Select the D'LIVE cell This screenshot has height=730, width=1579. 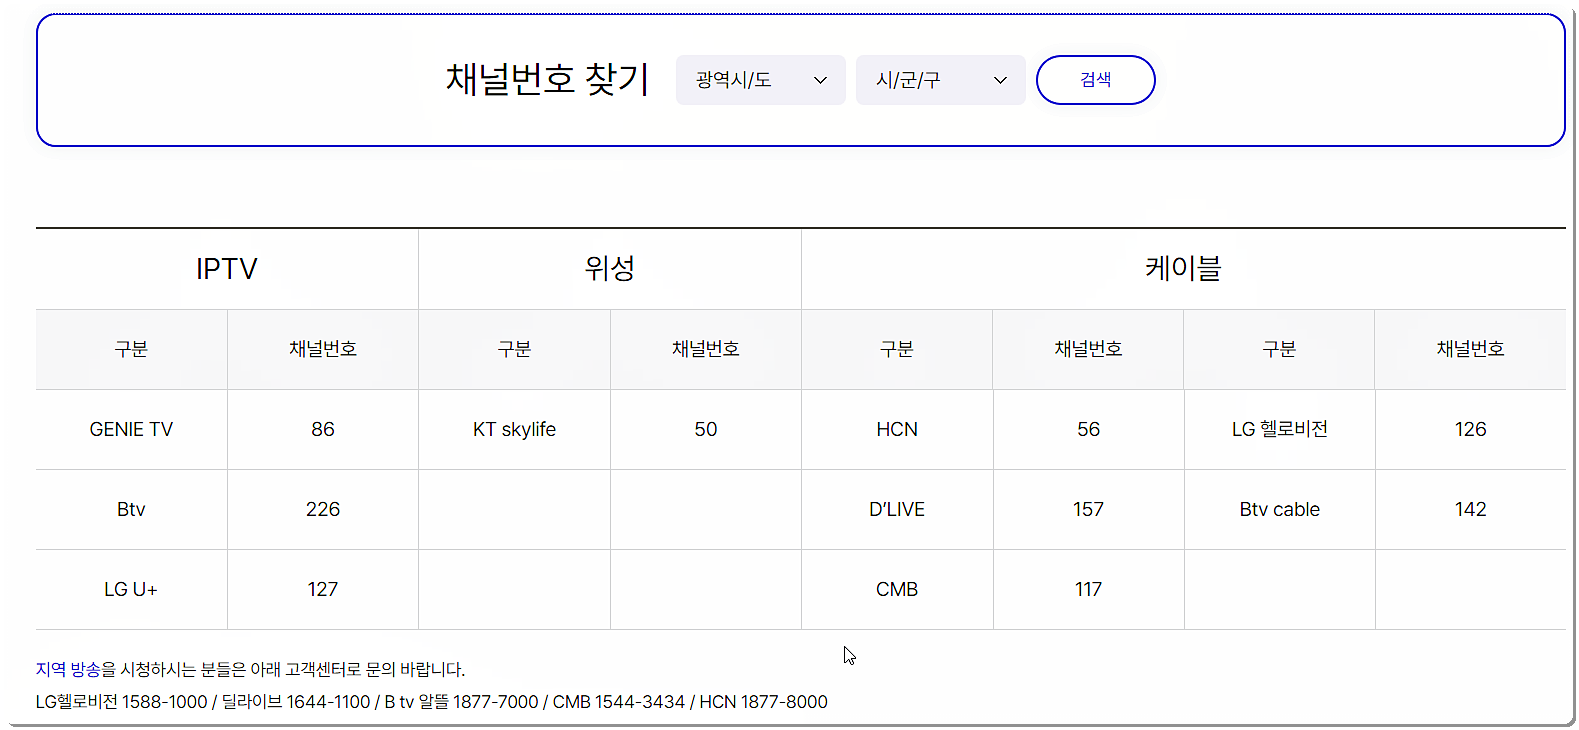(x=897, y=509)
